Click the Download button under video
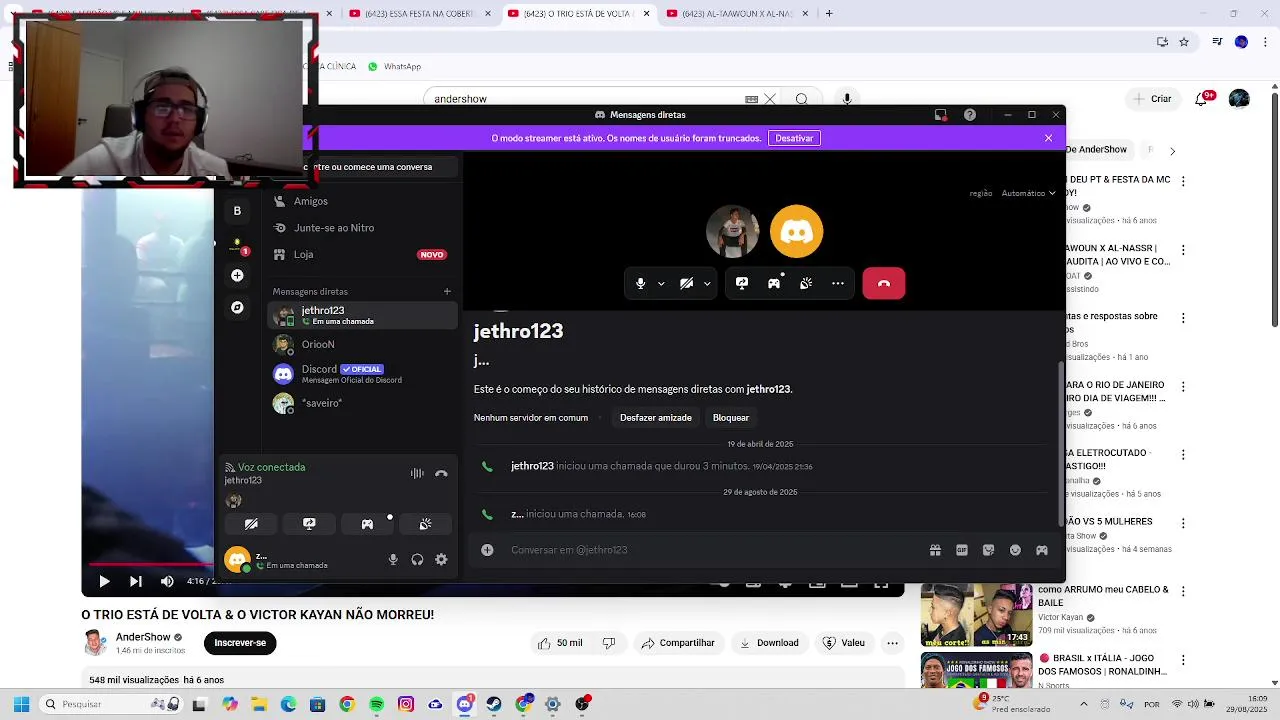Image resolution: width=1280 pixels, height=720 pixels. [770, 643]
